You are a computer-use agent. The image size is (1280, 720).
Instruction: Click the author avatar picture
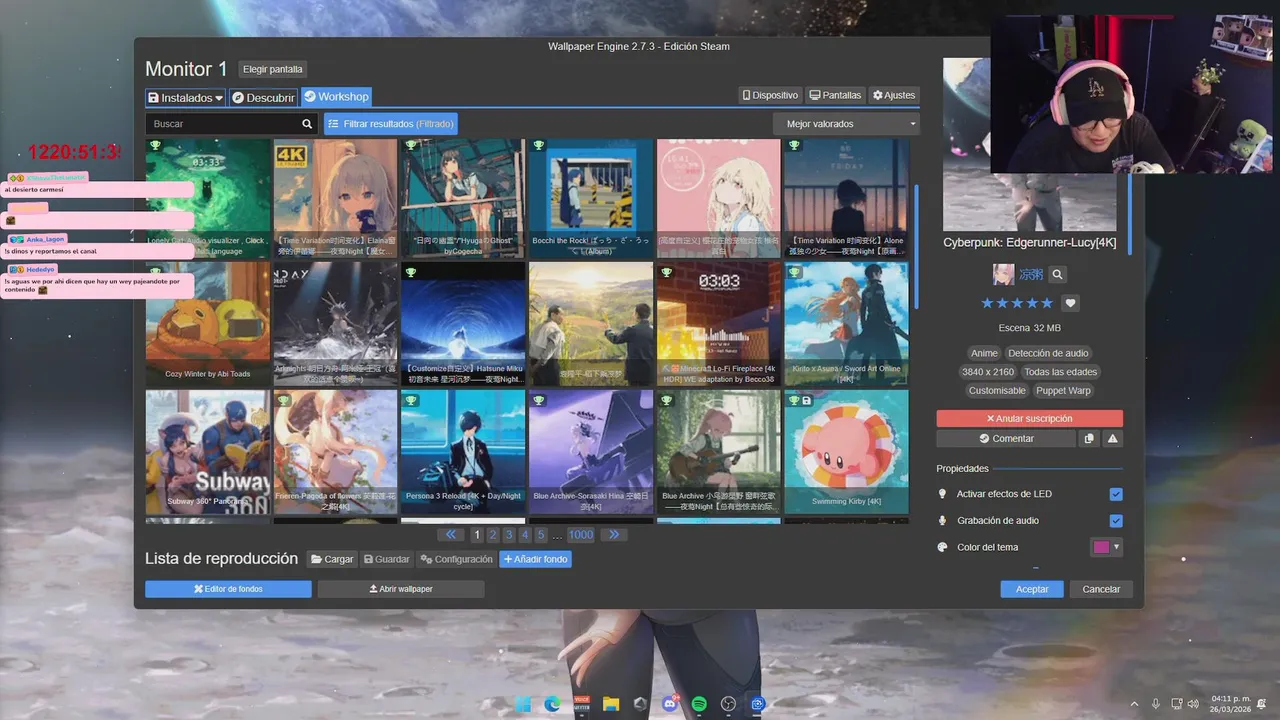1003,274
